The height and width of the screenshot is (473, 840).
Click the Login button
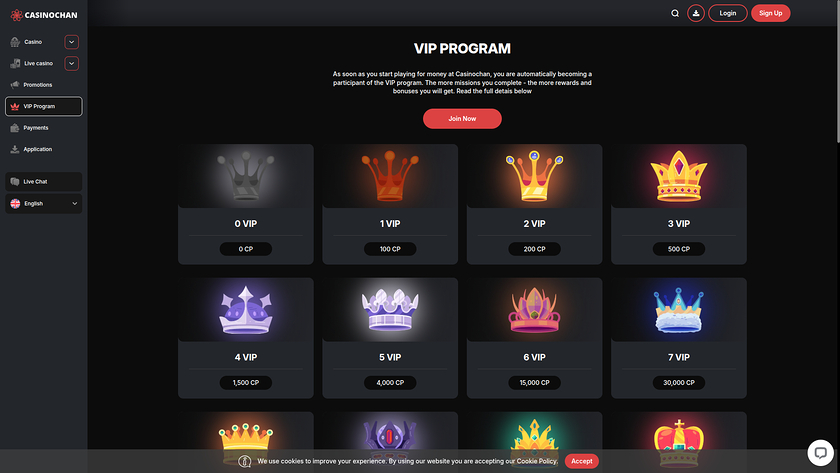[728, 13]
